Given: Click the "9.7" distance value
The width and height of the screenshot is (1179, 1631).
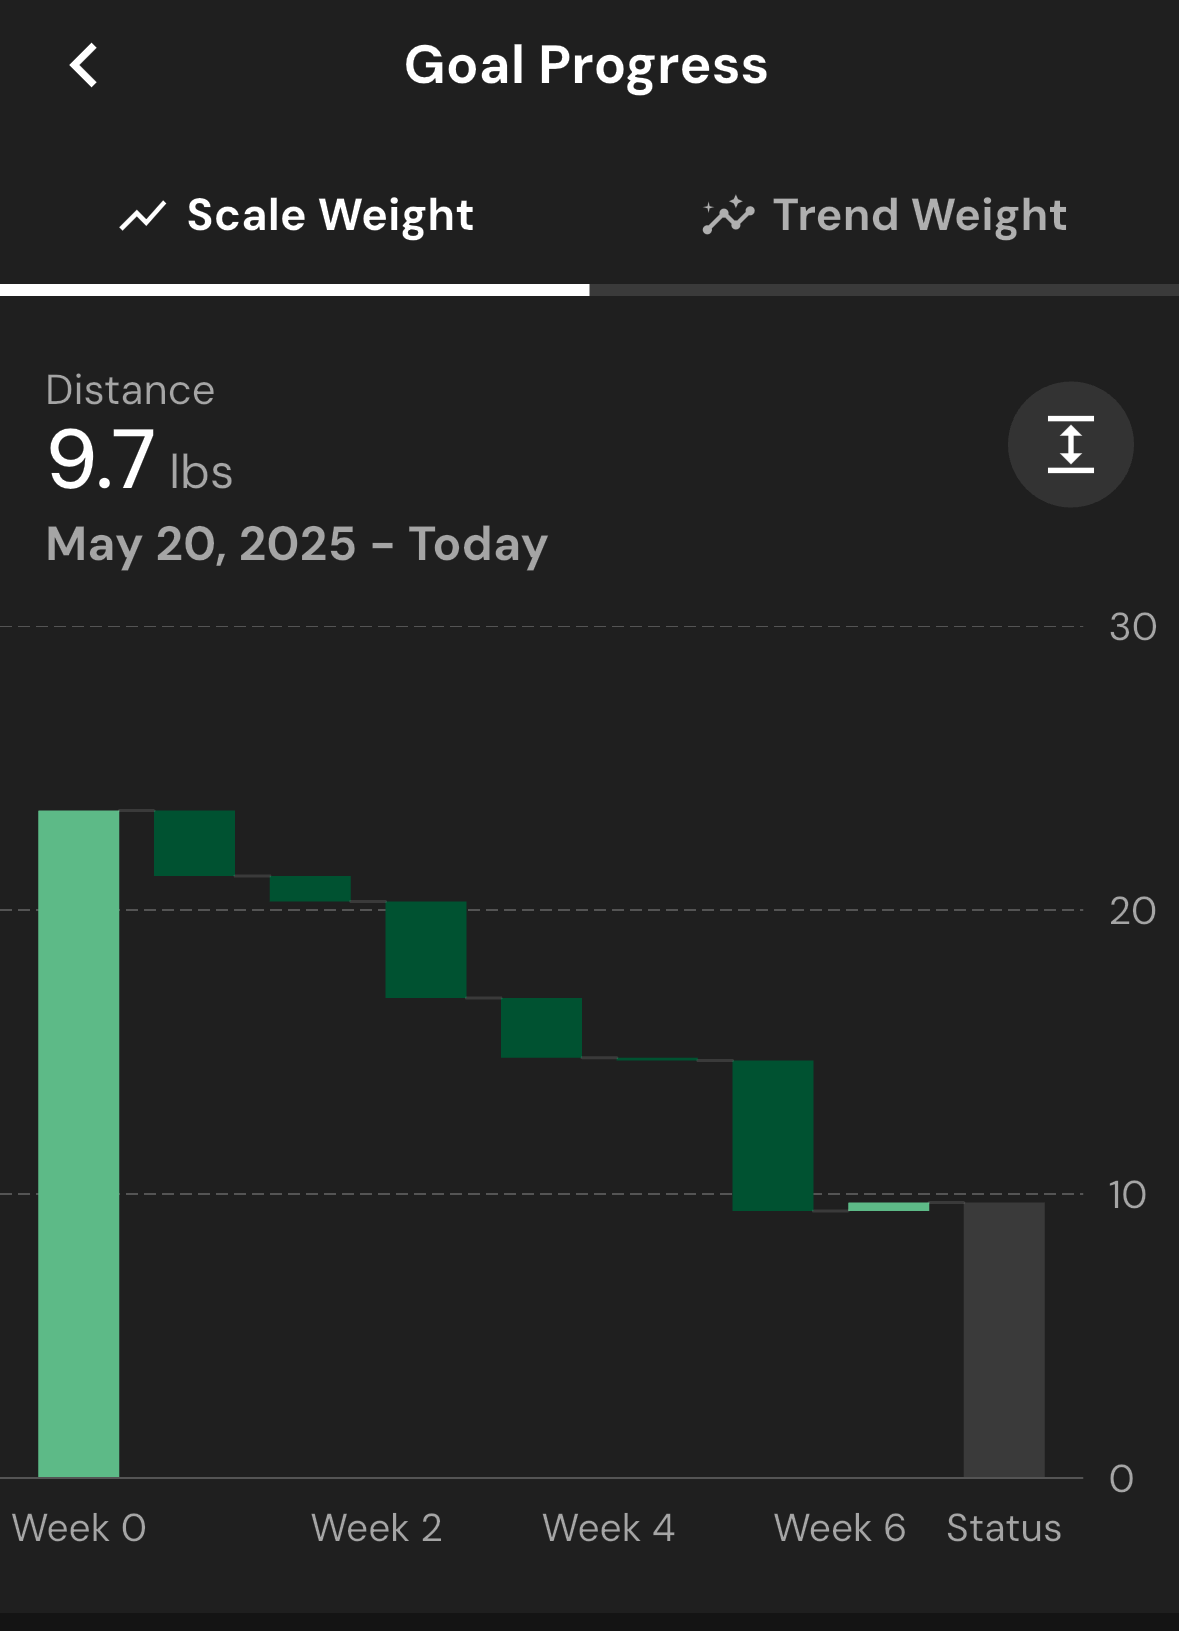Looking at the screenshot, I should coord(101,460).
